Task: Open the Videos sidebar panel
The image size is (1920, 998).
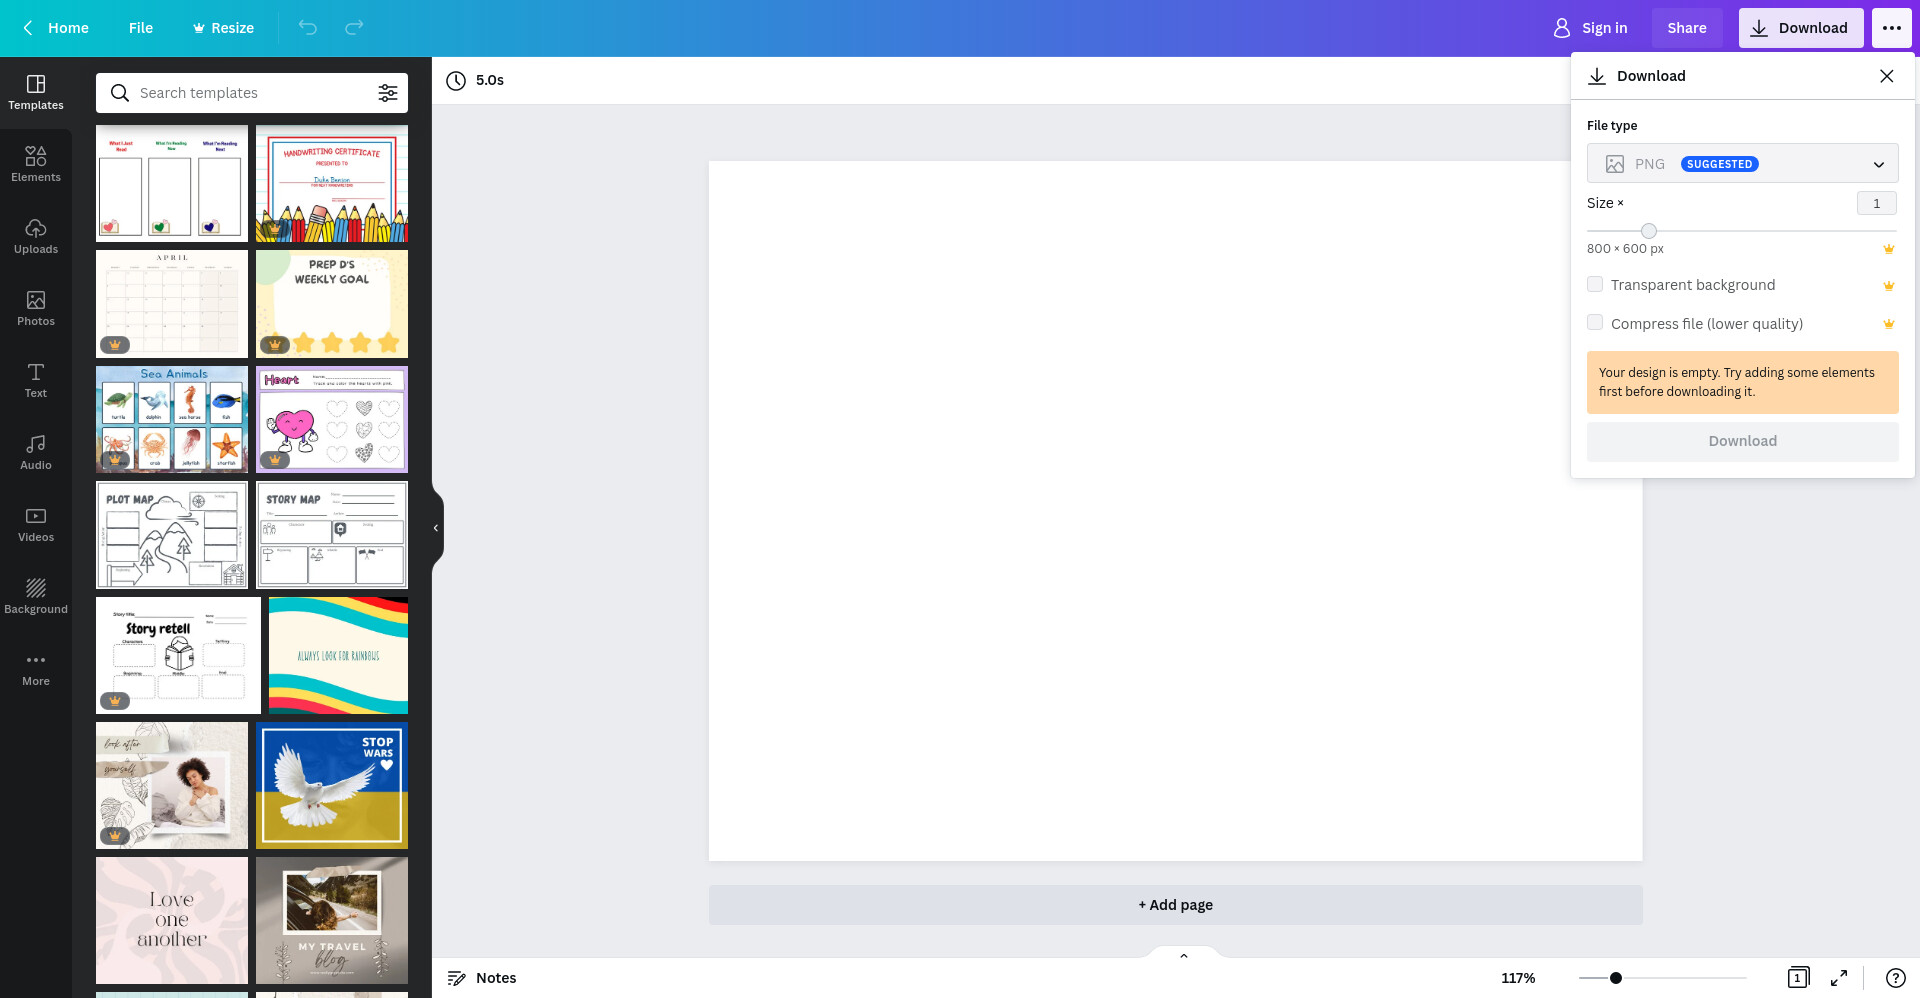Action: point(36,524)
